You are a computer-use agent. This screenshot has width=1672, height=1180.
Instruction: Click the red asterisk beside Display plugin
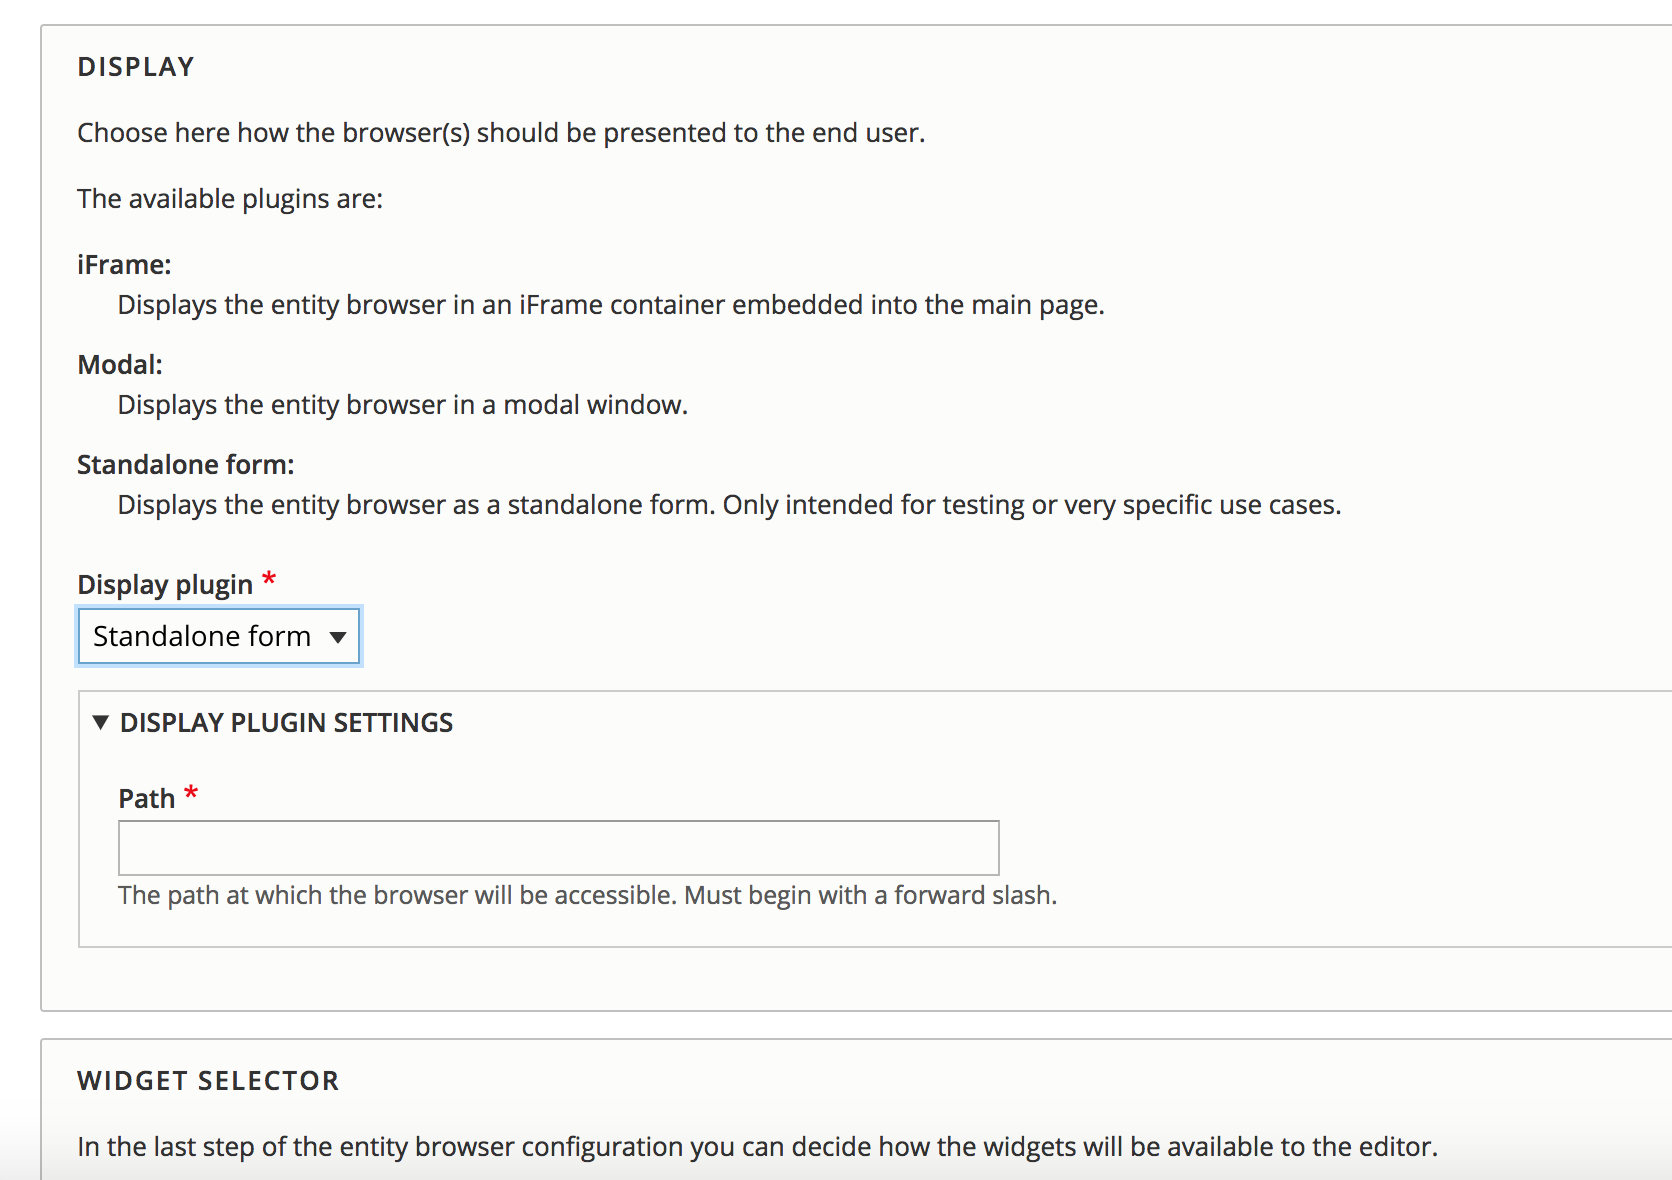268,577
